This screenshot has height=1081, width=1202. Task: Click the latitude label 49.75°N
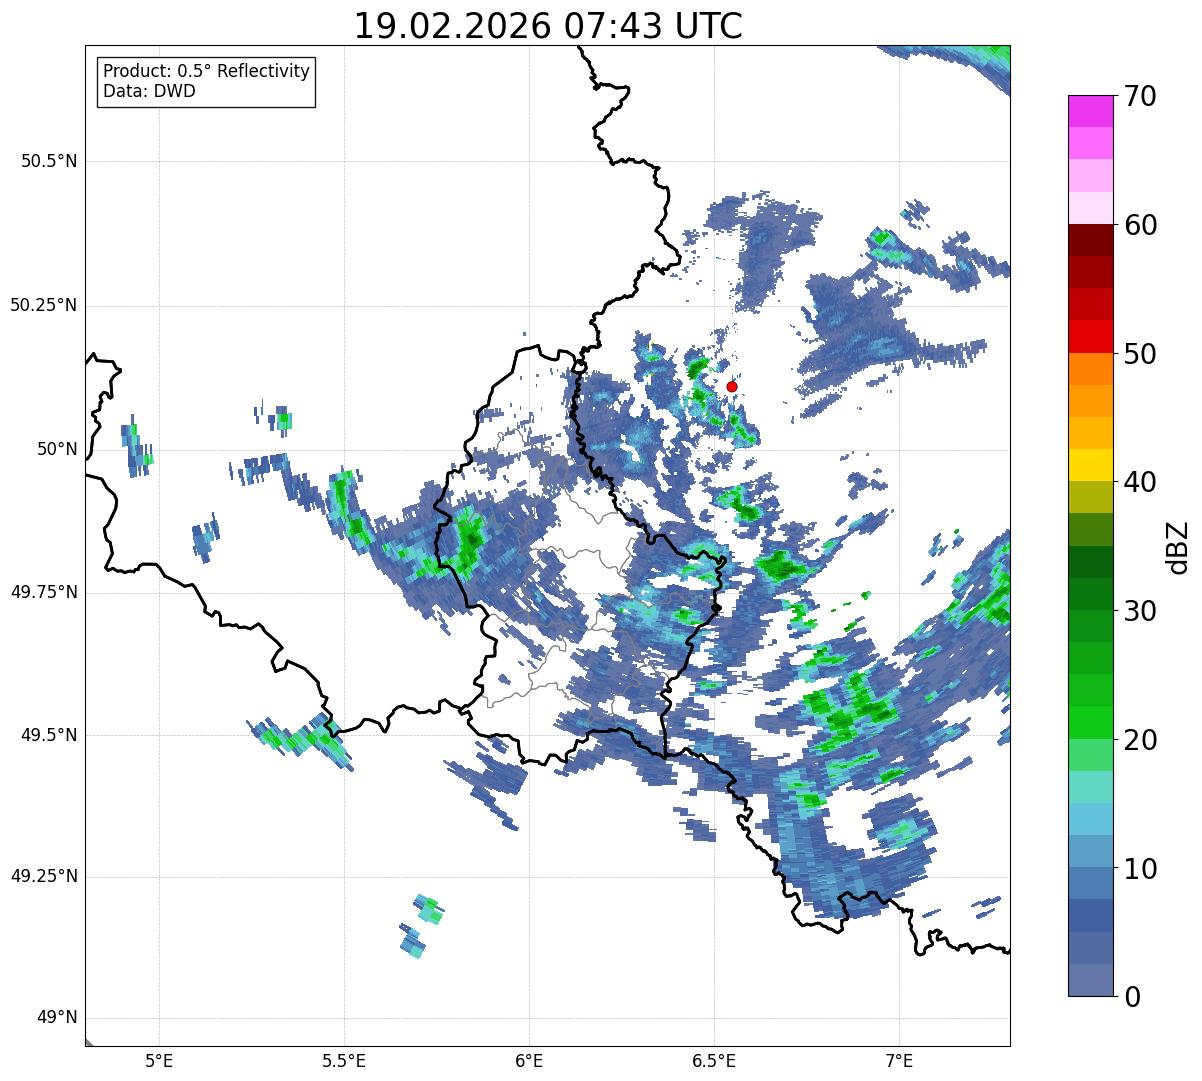pos(43,592)
